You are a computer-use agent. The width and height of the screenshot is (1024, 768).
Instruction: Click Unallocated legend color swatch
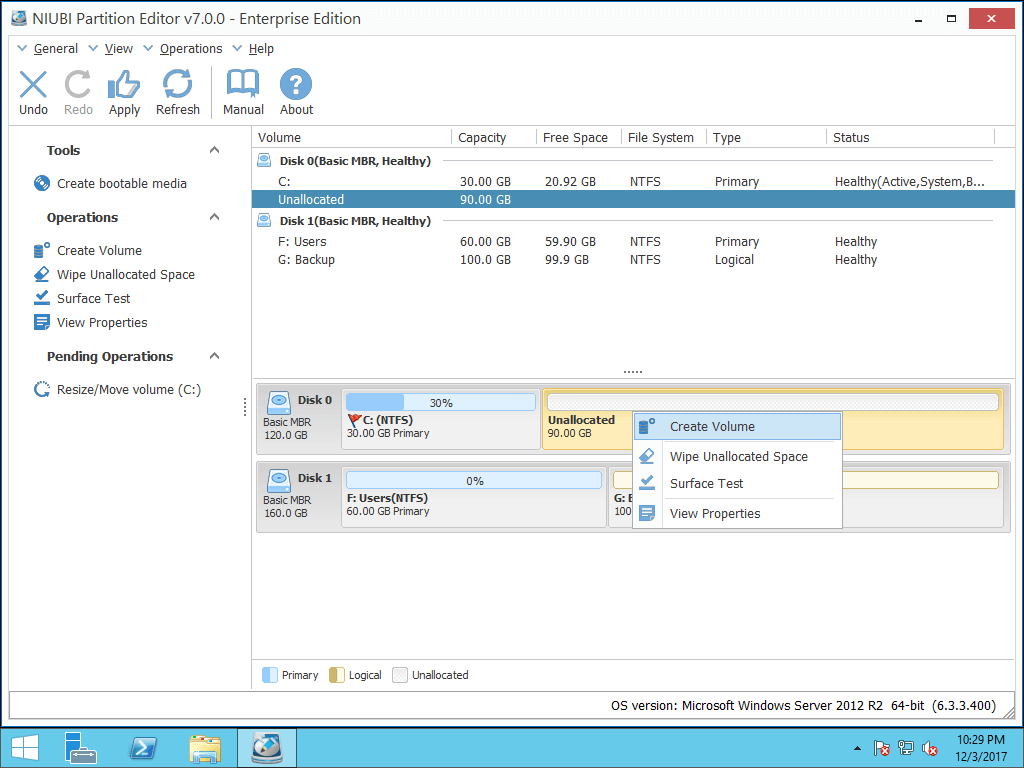click(x=400, y=675)
